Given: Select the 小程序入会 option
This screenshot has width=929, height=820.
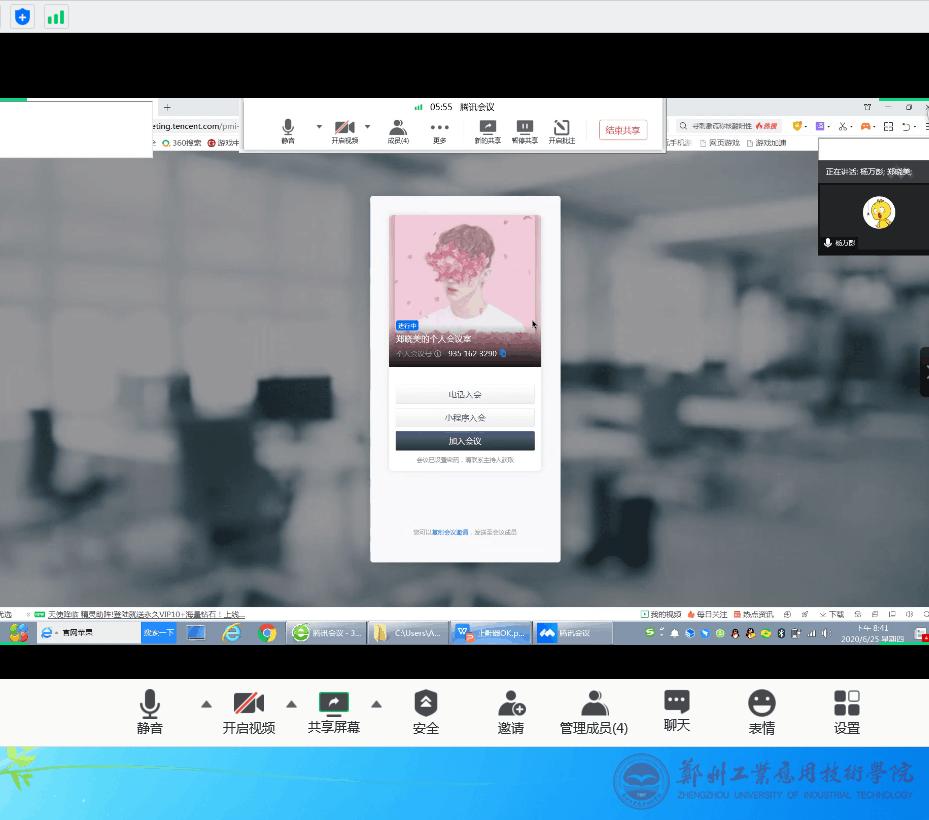Looking at the screenshot, I should click(x=465, y=418).
